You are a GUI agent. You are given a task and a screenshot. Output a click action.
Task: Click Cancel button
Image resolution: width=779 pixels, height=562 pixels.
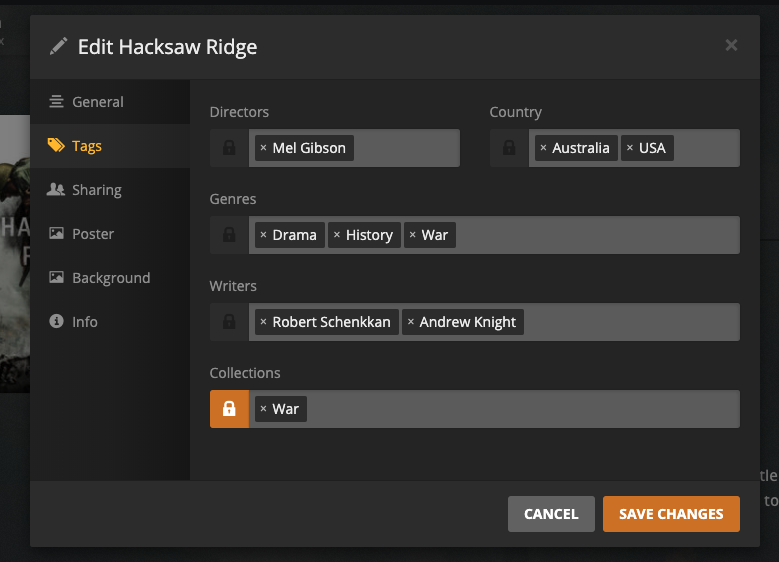[x=551, y=514]
